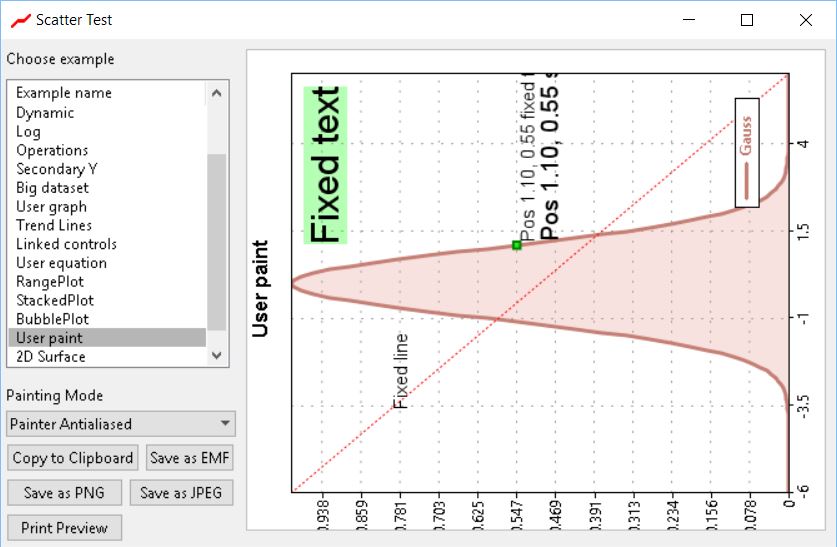Click the green Fixed text label in chart
Screen dimensions: 837x547
pos(325,165)
